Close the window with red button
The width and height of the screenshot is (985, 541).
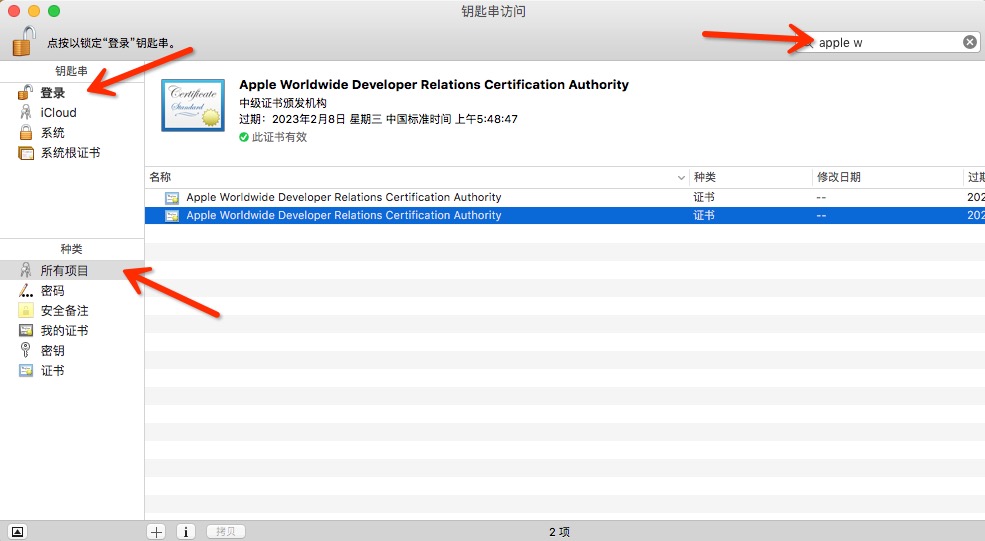(14, 11)
